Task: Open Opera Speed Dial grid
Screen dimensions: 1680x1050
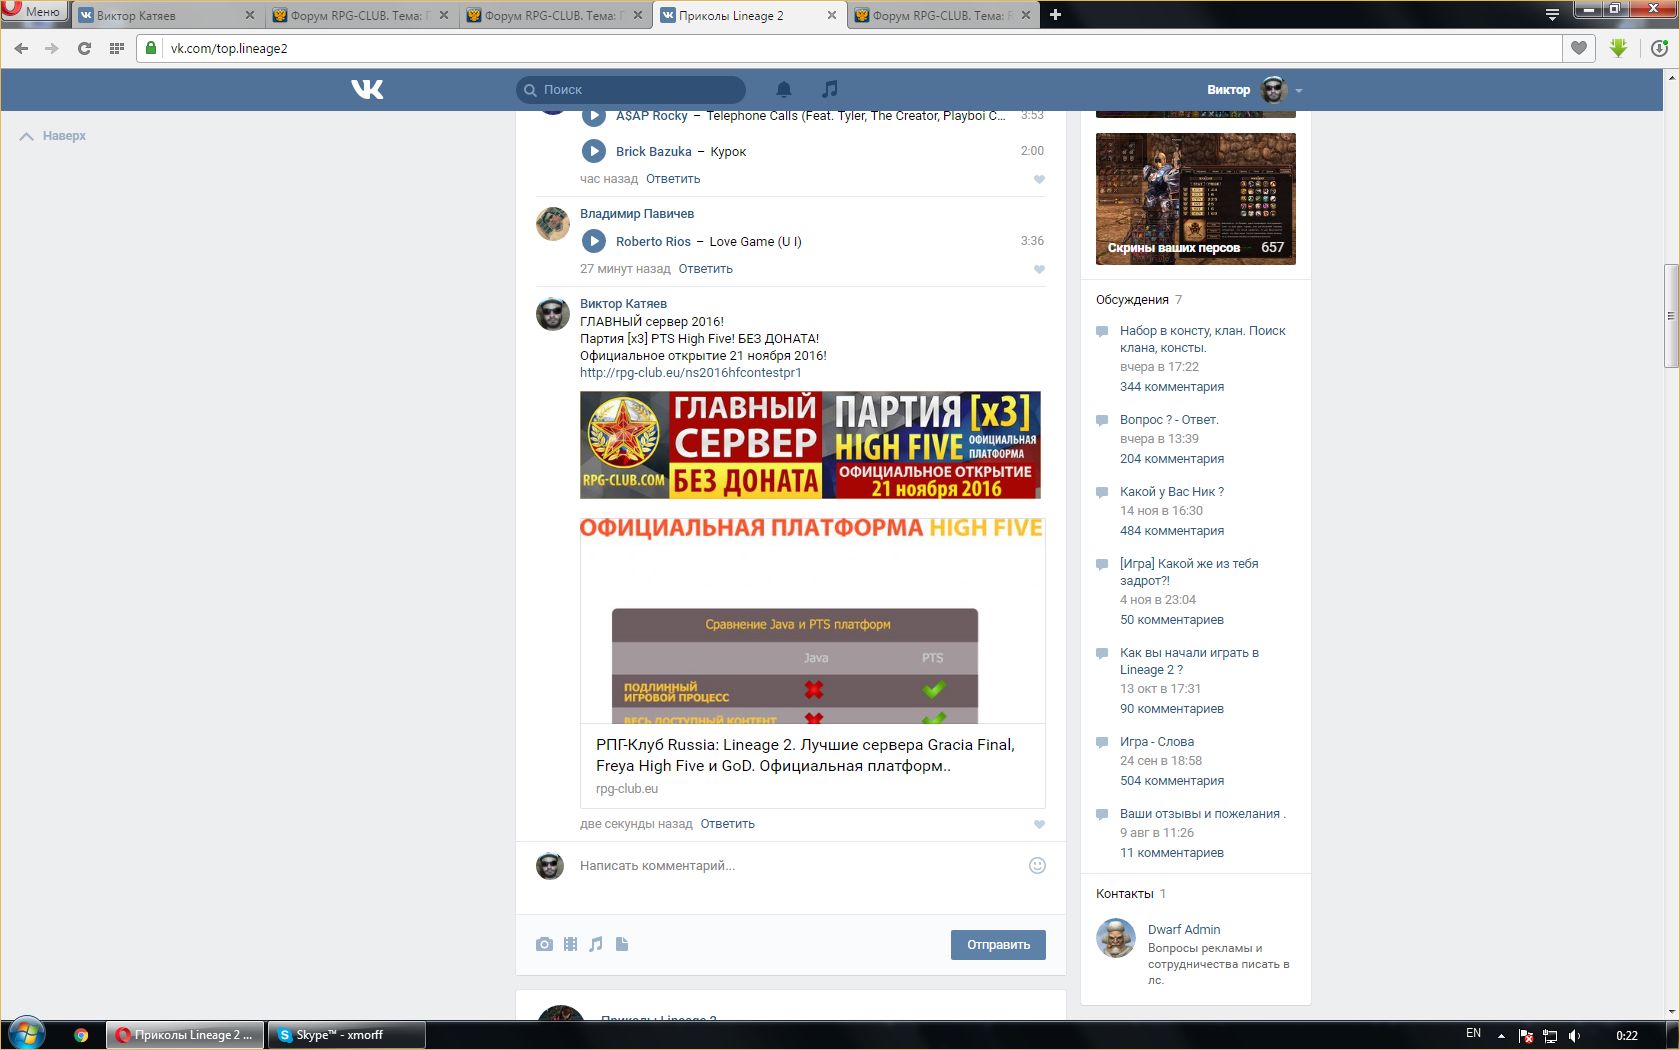Action: 116,48
